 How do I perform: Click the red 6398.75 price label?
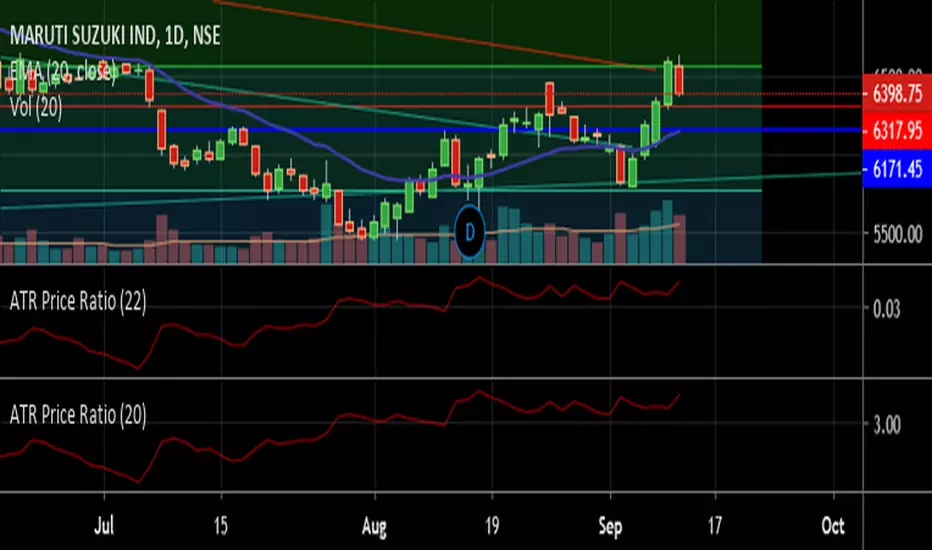(x=897, y=93)
